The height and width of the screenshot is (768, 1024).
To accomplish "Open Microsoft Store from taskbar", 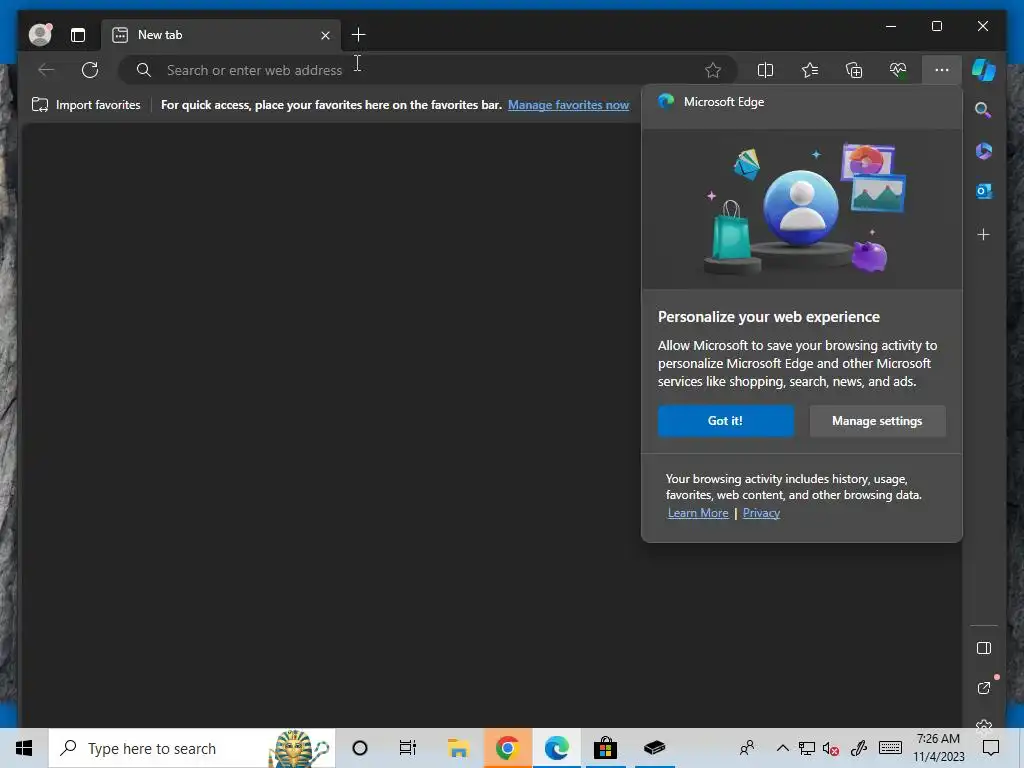I will click(x=605, y=748).
